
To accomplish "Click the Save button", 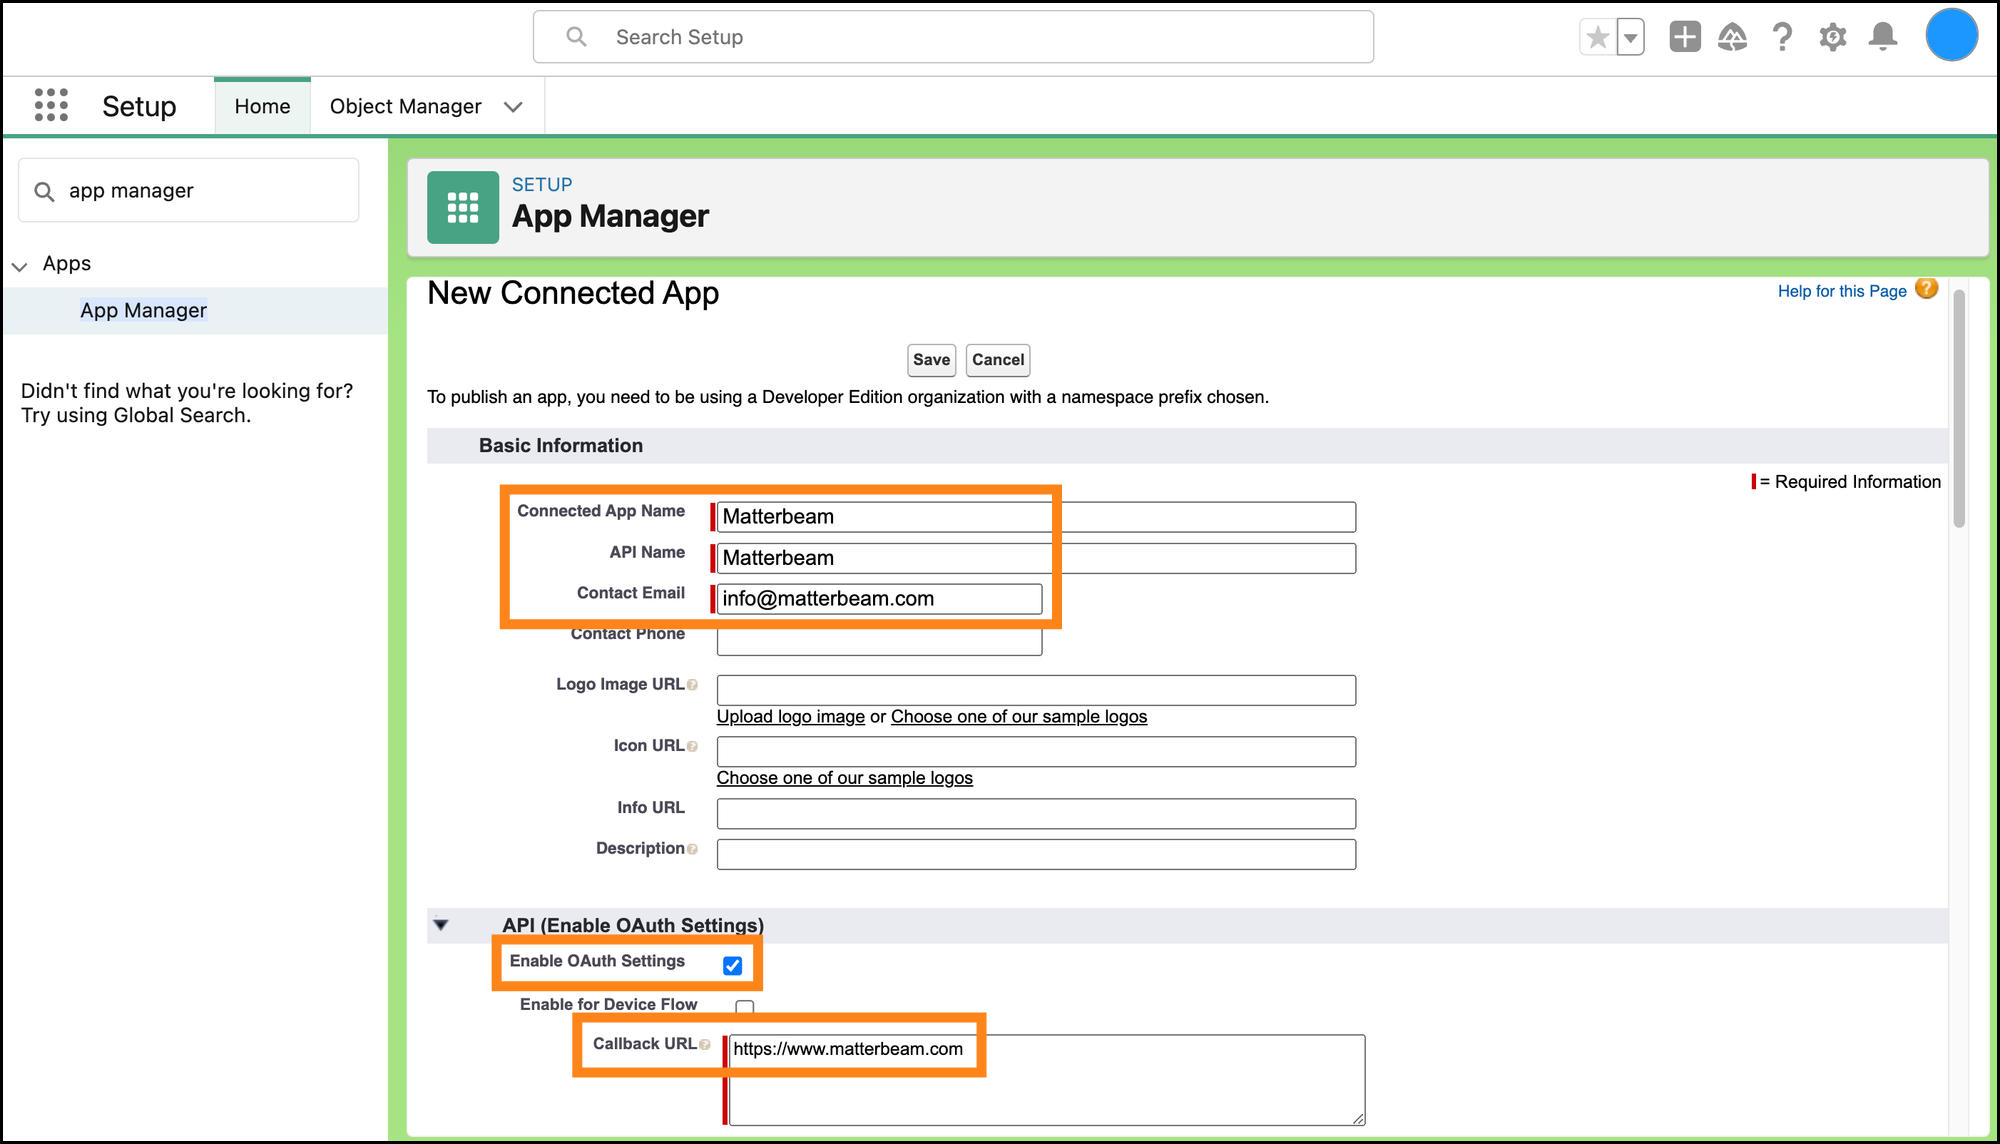I will 931,360.
